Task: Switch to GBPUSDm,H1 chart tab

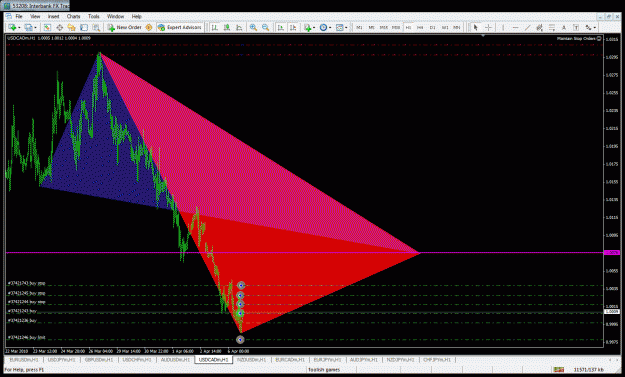Action: 99,360
